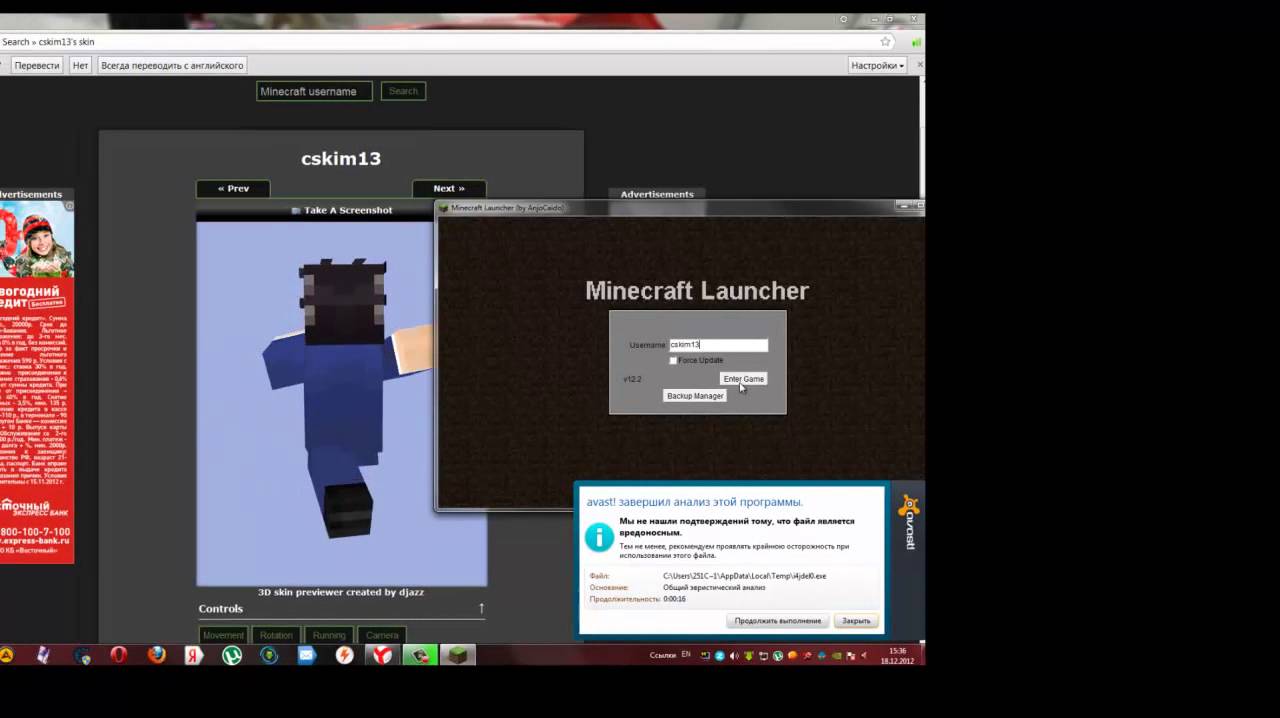Click the launcher Username input field
Viewport: 1280px width, 718px height.
(x=718, y=345)
